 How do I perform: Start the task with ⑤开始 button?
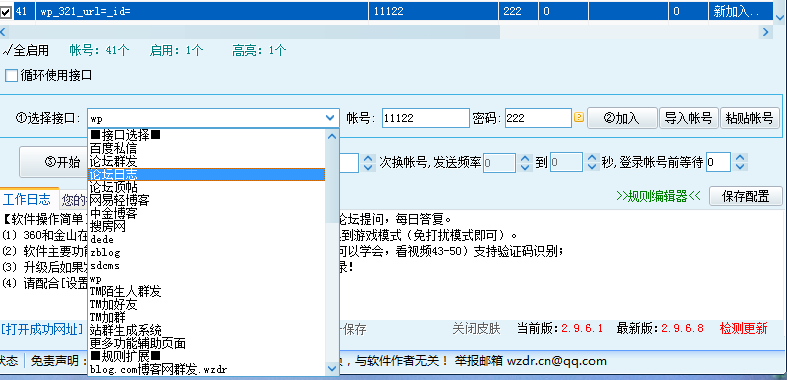tap(53, 162)
